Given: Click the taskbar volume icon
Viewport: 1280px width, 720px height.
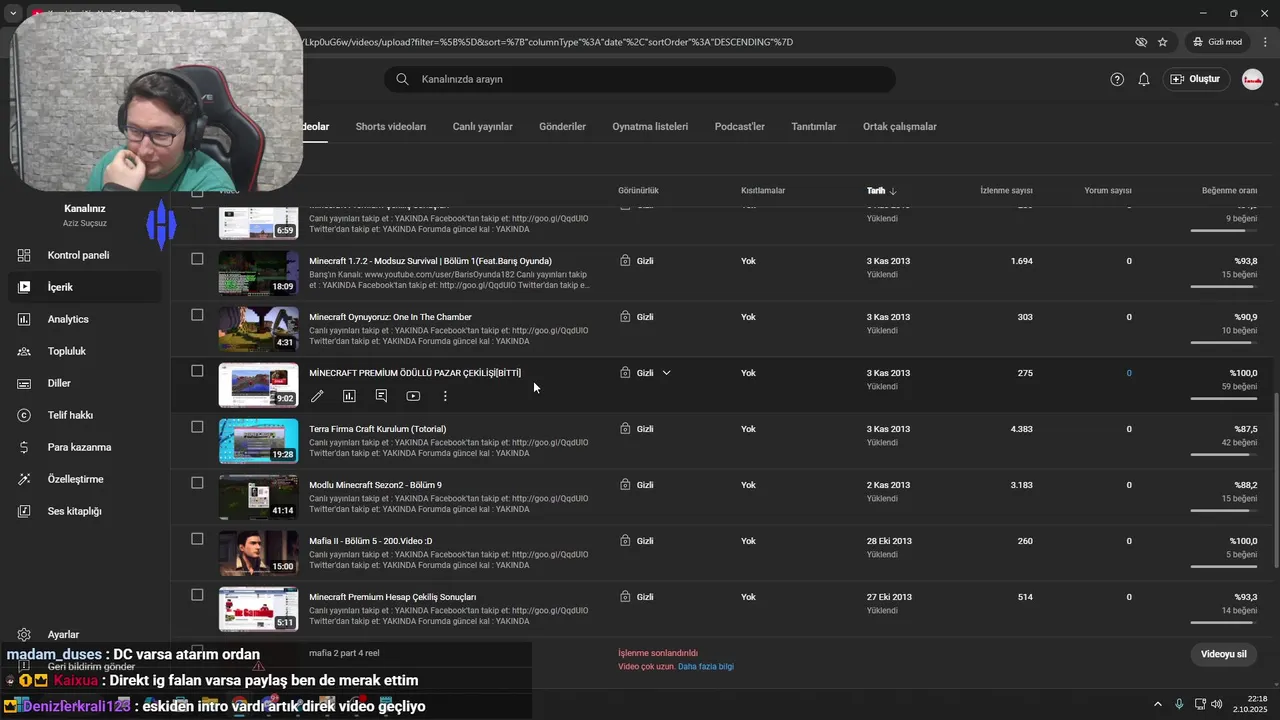Looking at the screenshot, I should pos(1216,704).
